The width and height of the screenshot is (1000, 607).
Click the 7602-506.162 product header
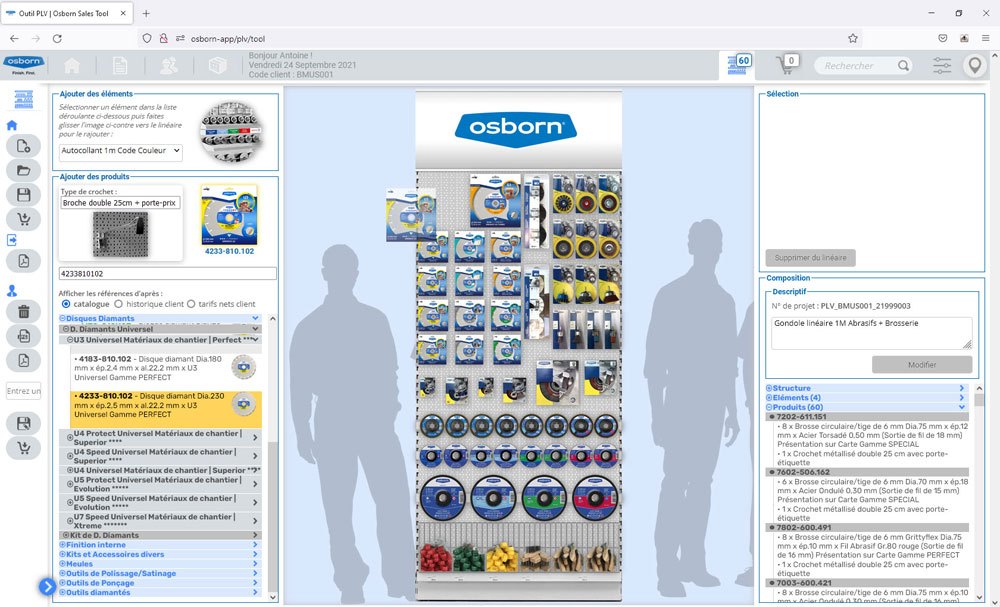click(867, 472)
